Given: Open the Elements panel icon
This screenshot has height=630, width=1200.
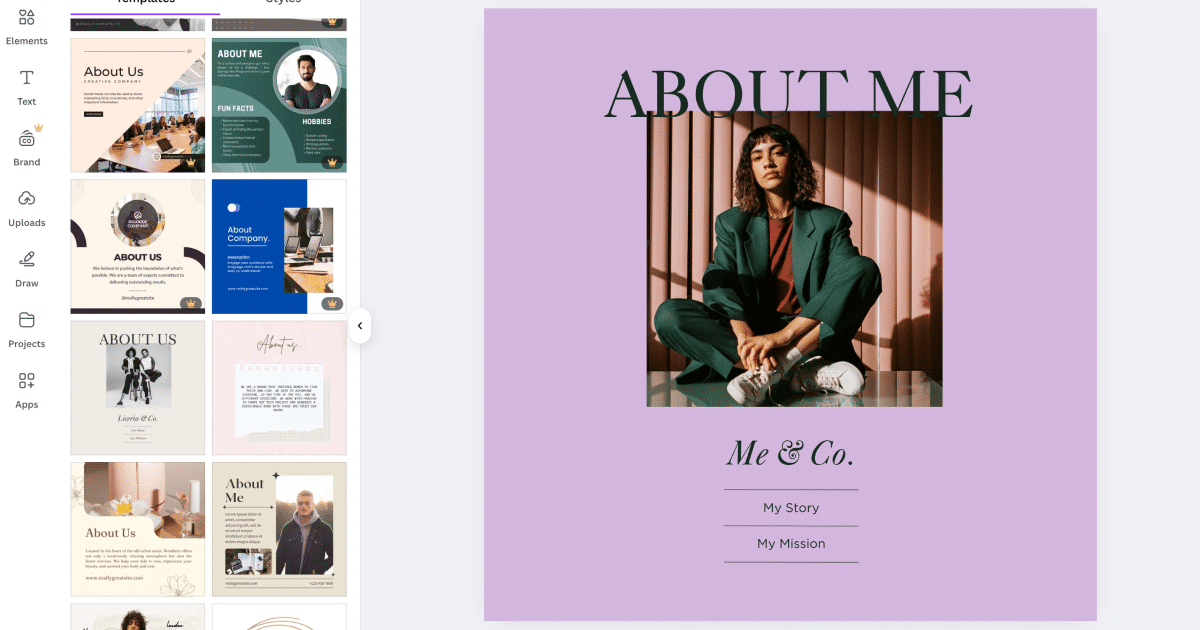Looking at the screenshot, I should (x=27, y=17).
